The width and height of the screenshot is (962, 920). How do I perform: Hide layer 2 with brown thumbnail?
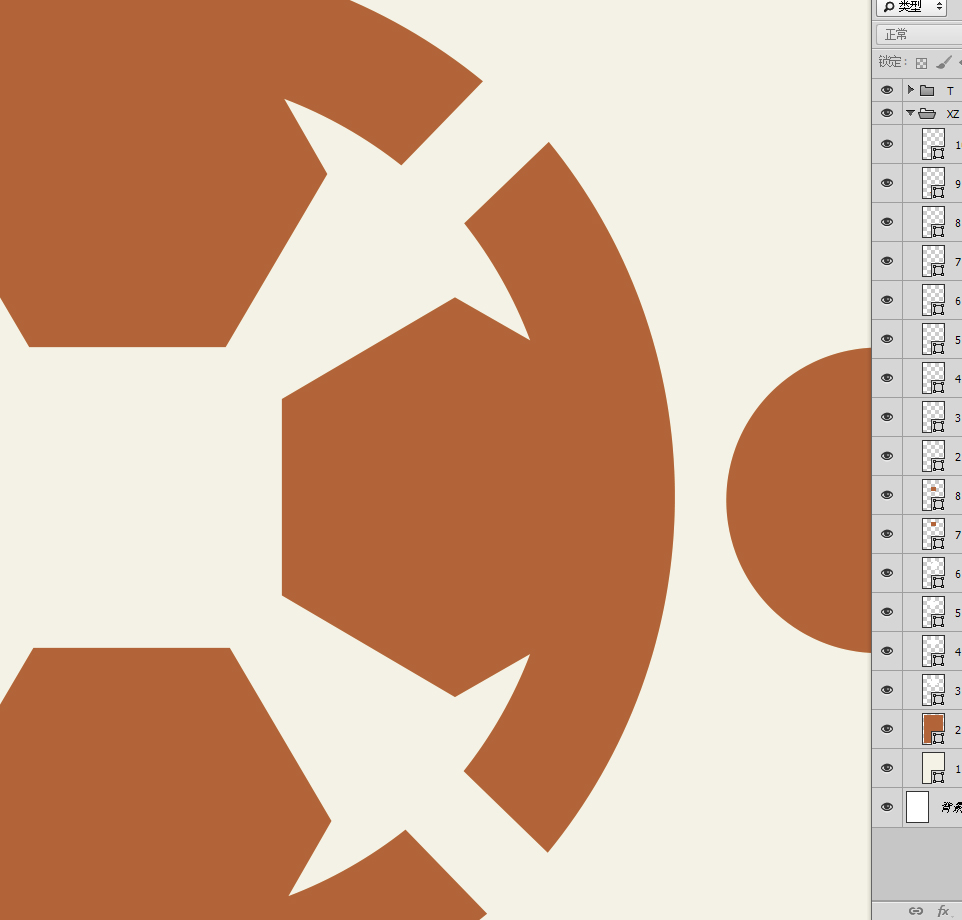[887, 729]
